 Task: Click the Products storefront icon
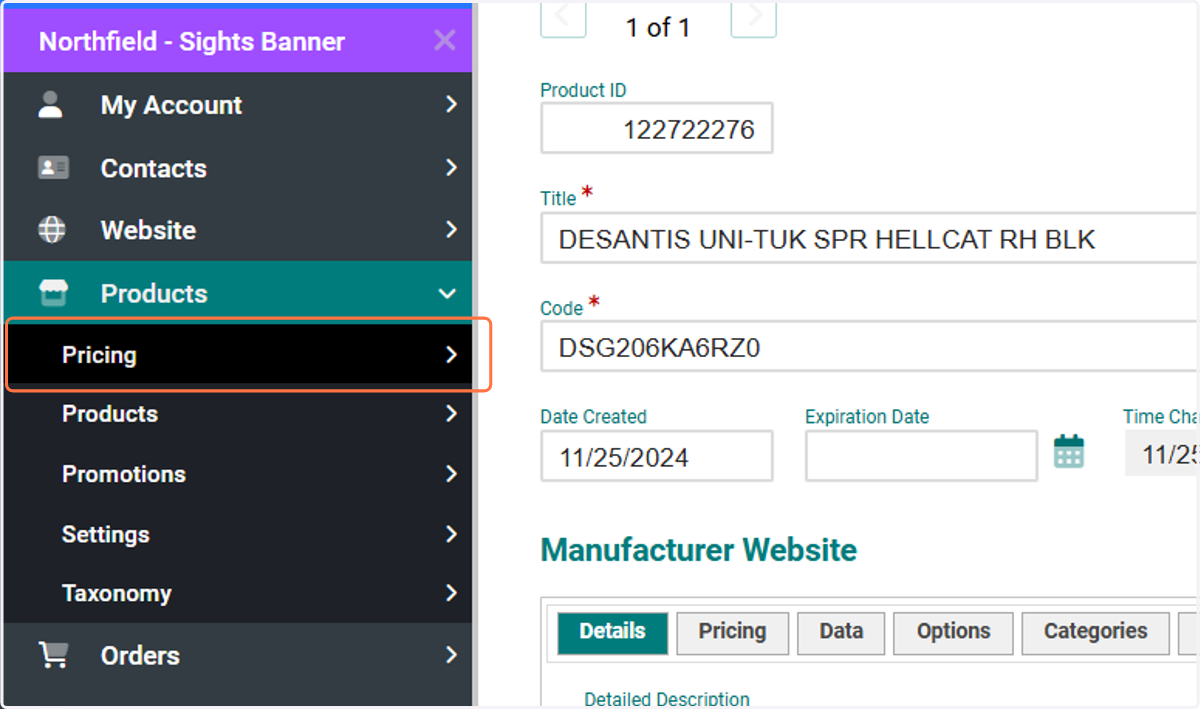[x=52, y=293]
